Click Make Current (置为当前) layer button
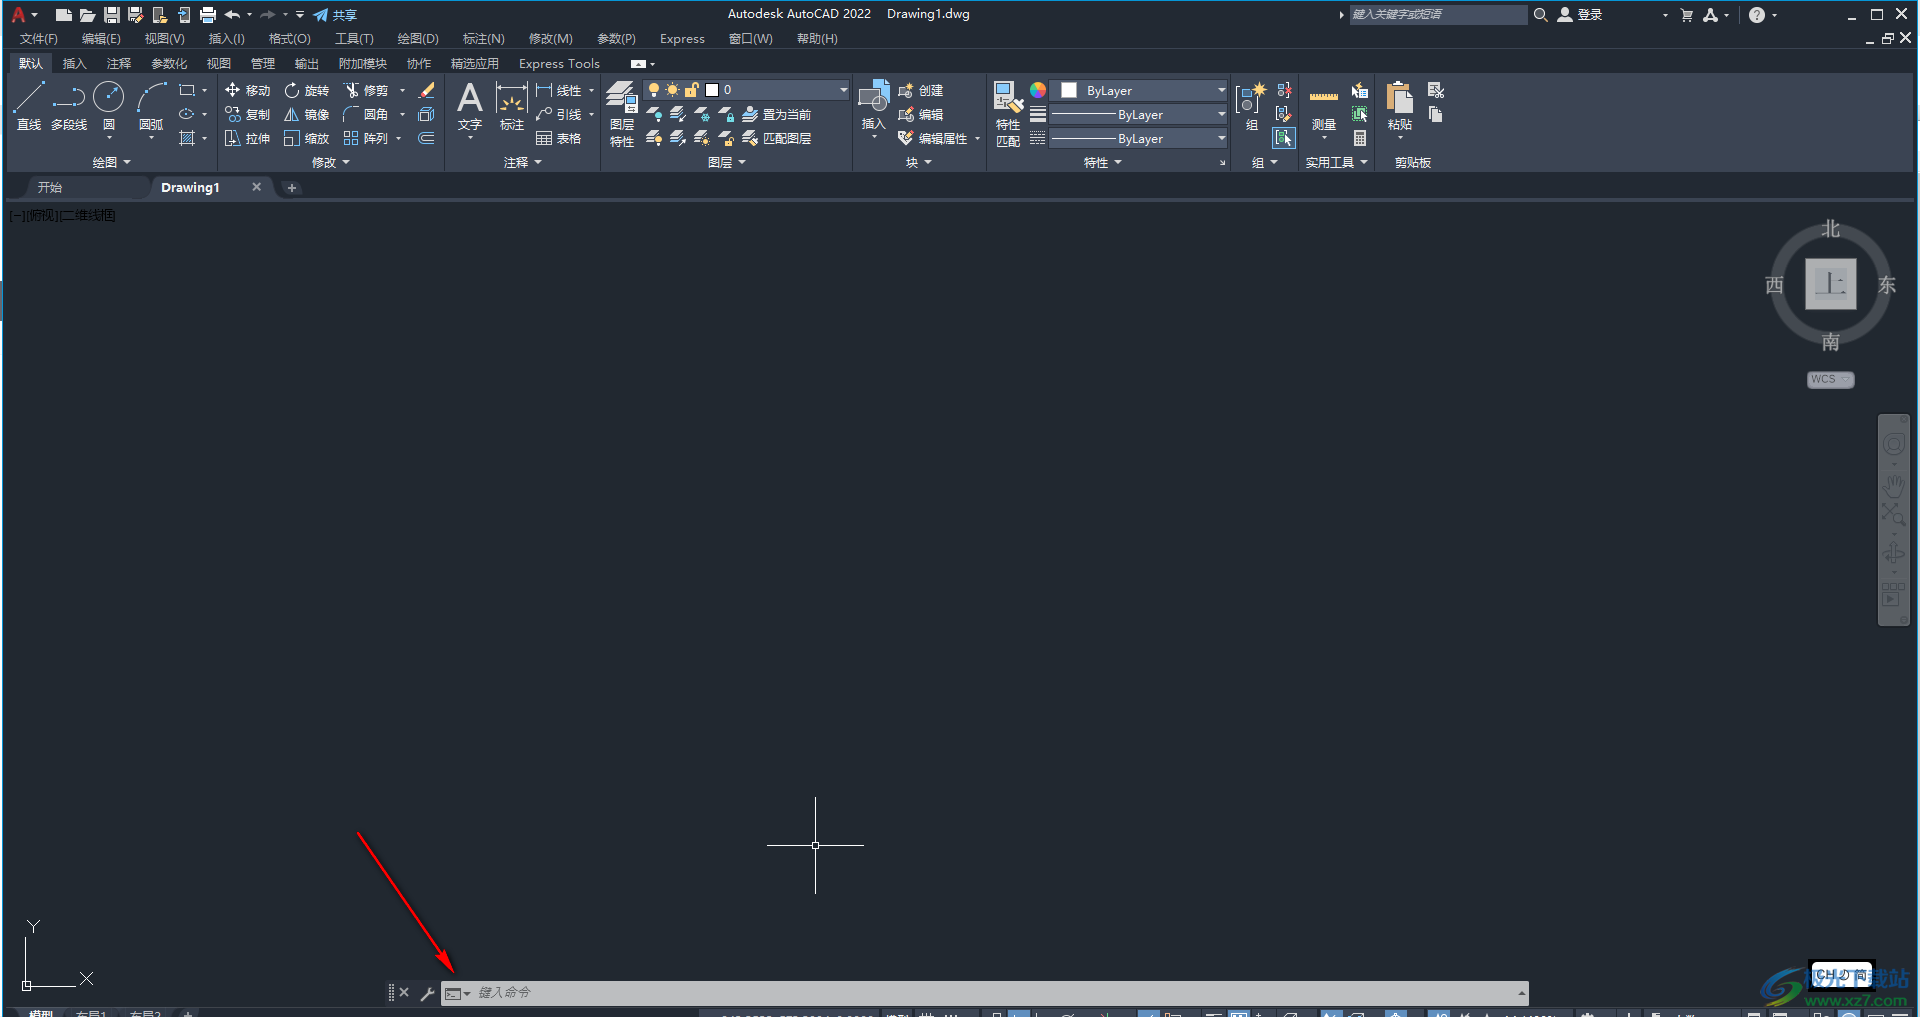This screenshot has height=1017, width=1920. [x=776, y=114]
